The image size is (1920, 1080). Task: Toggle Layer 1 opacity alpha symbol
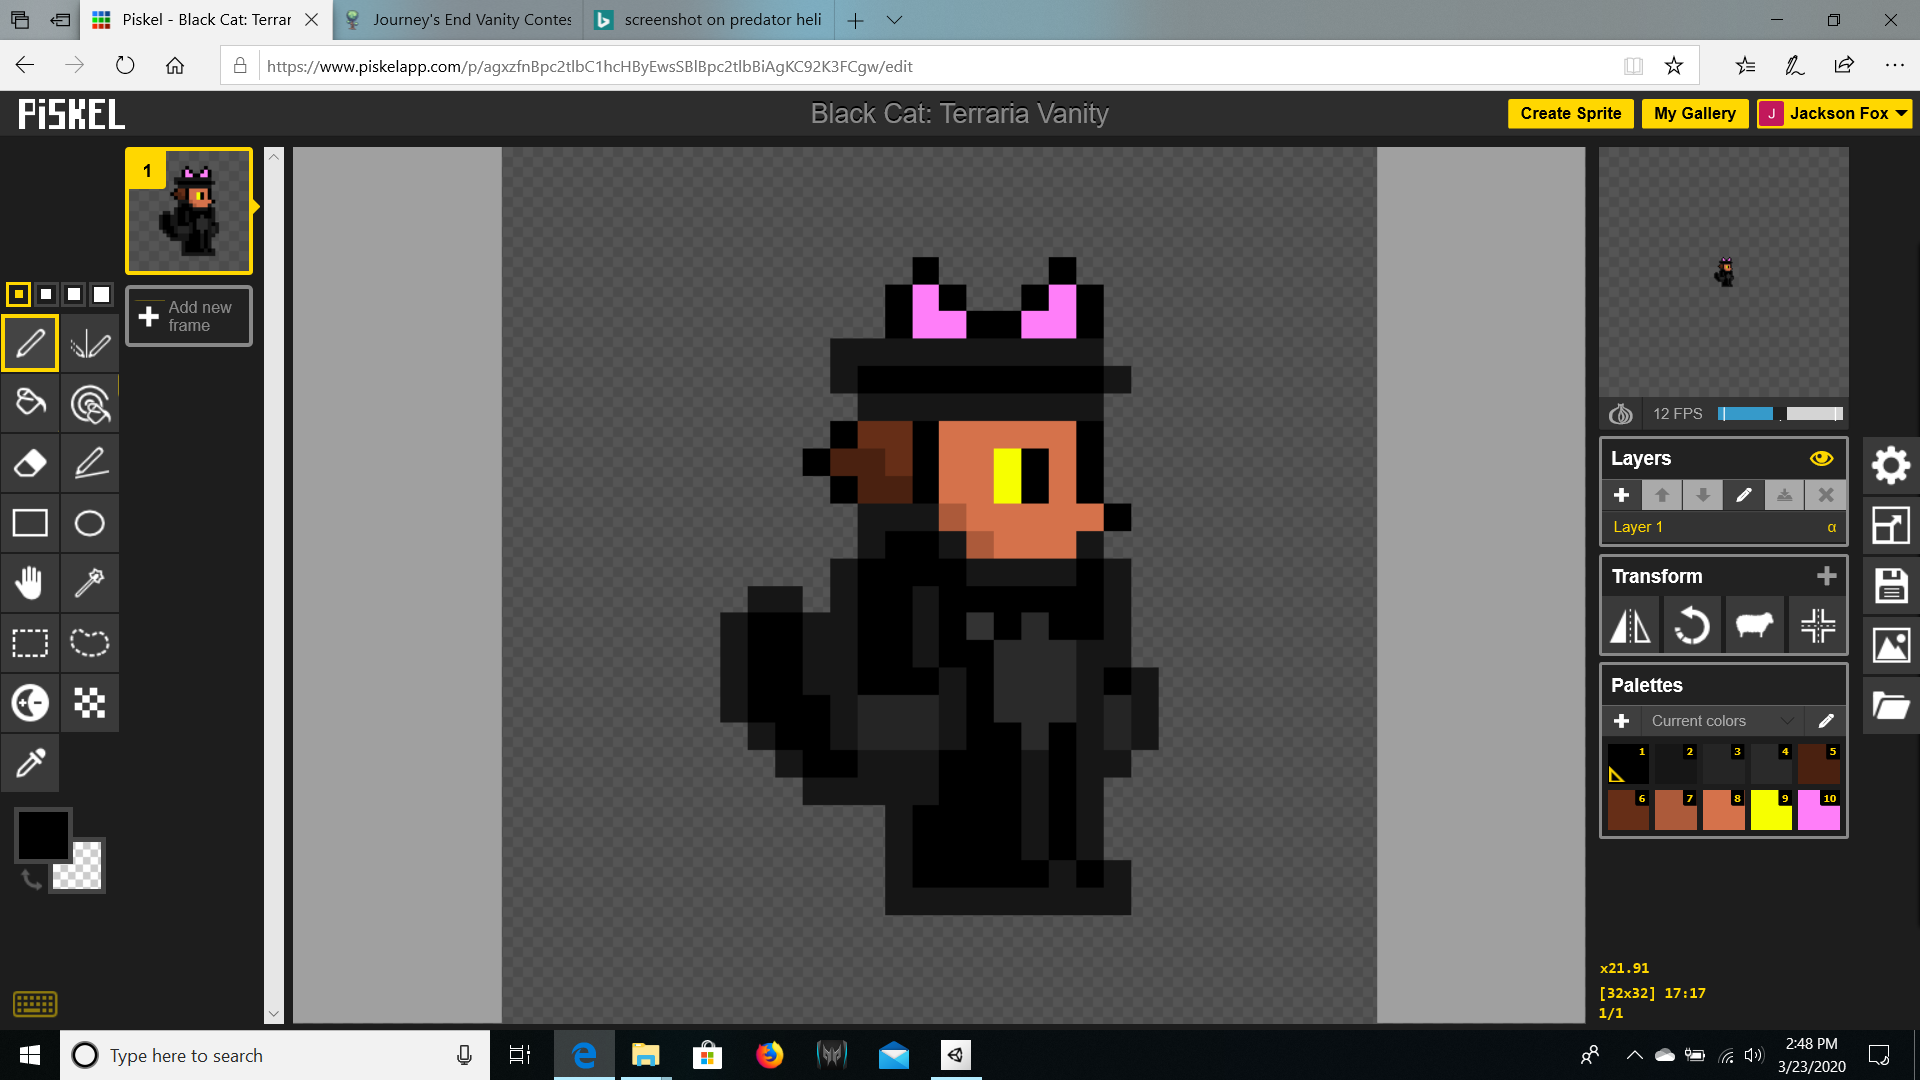(x=1831, y=527)
